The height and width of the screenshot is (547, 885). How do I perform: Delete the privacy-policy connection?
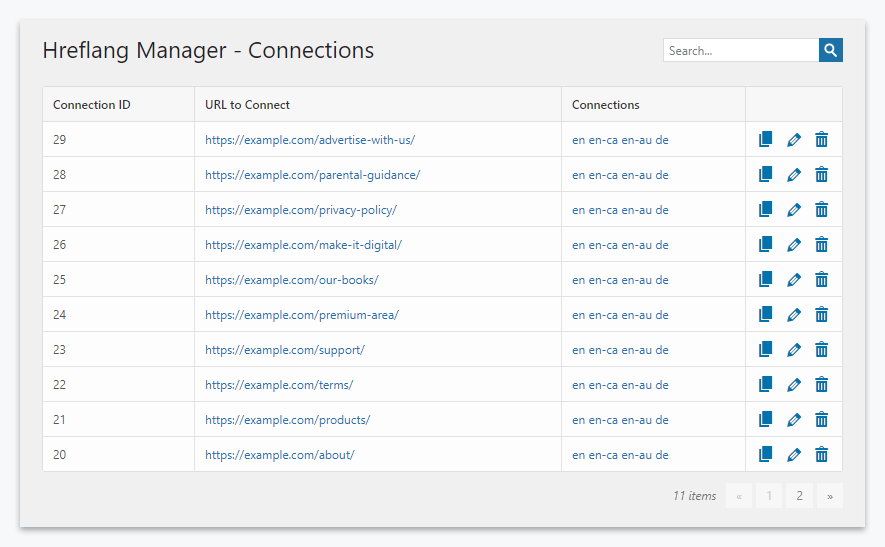(821, 210)
